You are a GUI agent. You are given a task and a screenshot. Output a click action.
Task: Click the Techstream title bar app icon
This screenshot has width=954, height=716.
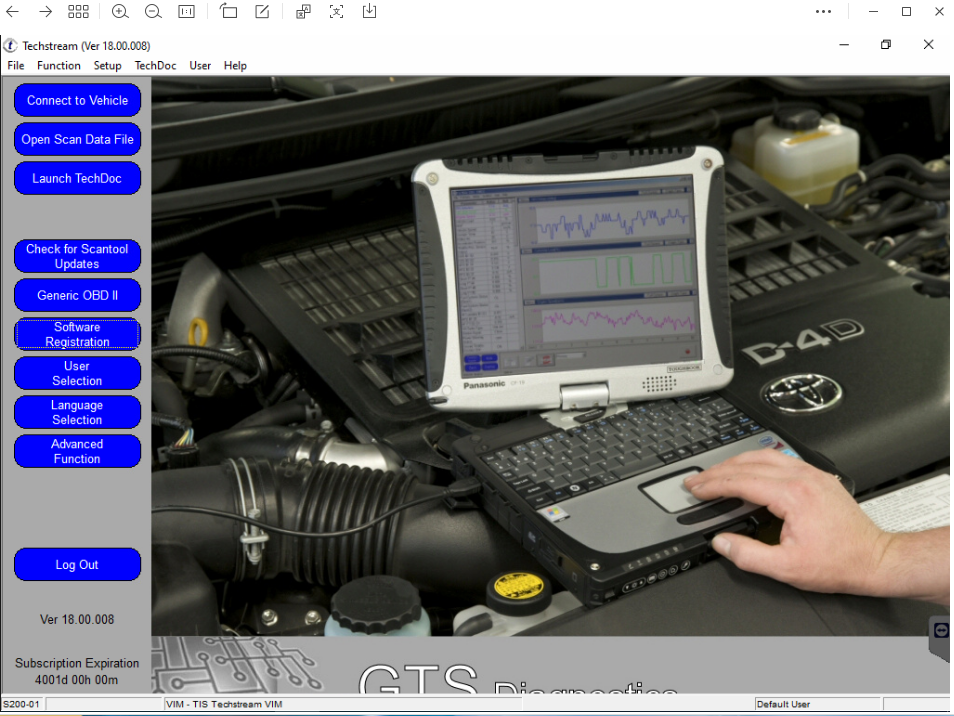point(10,46)
